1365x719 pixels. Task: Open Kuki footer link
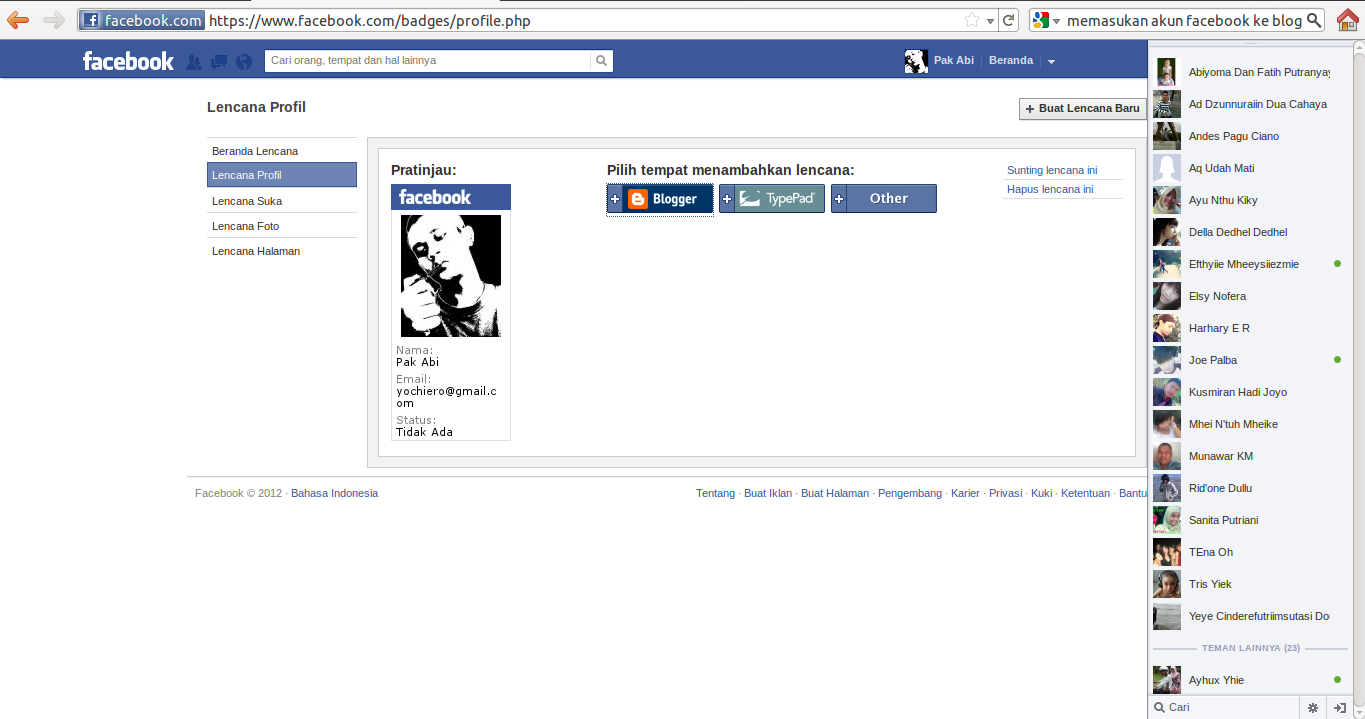click(1041, 493)
